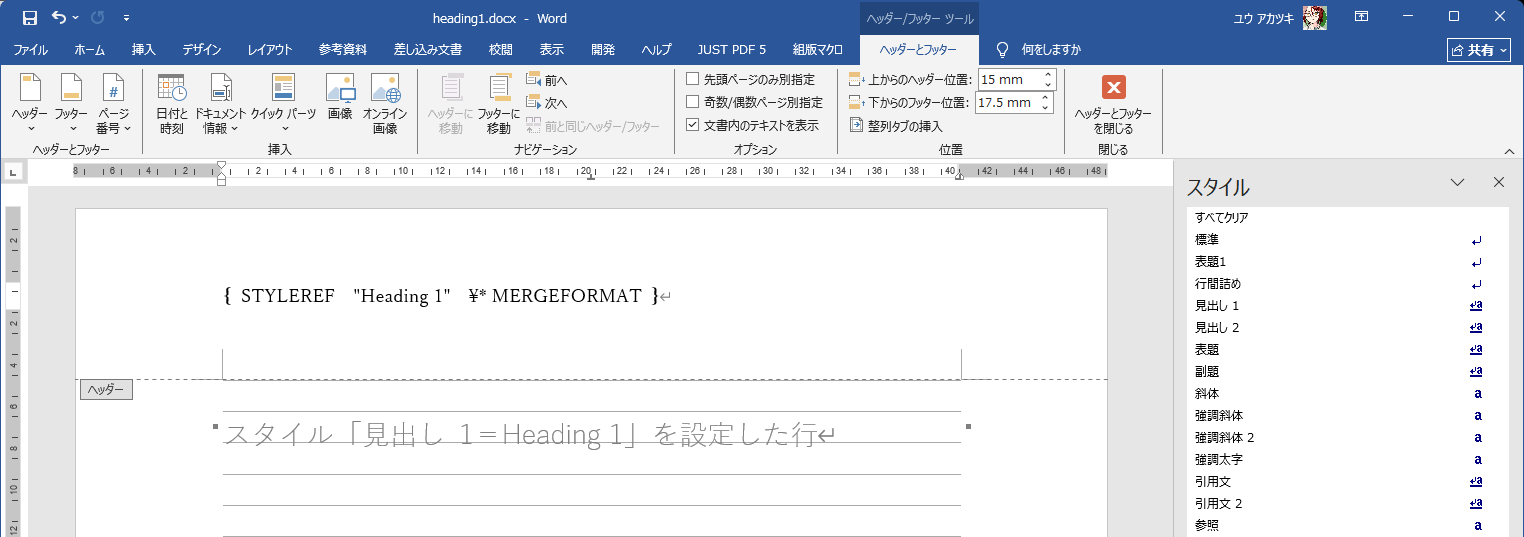The height and width of the screenshot is (537, 1524).
Task: Go to next section with 次へ
Action: click(x=547, y=103)
